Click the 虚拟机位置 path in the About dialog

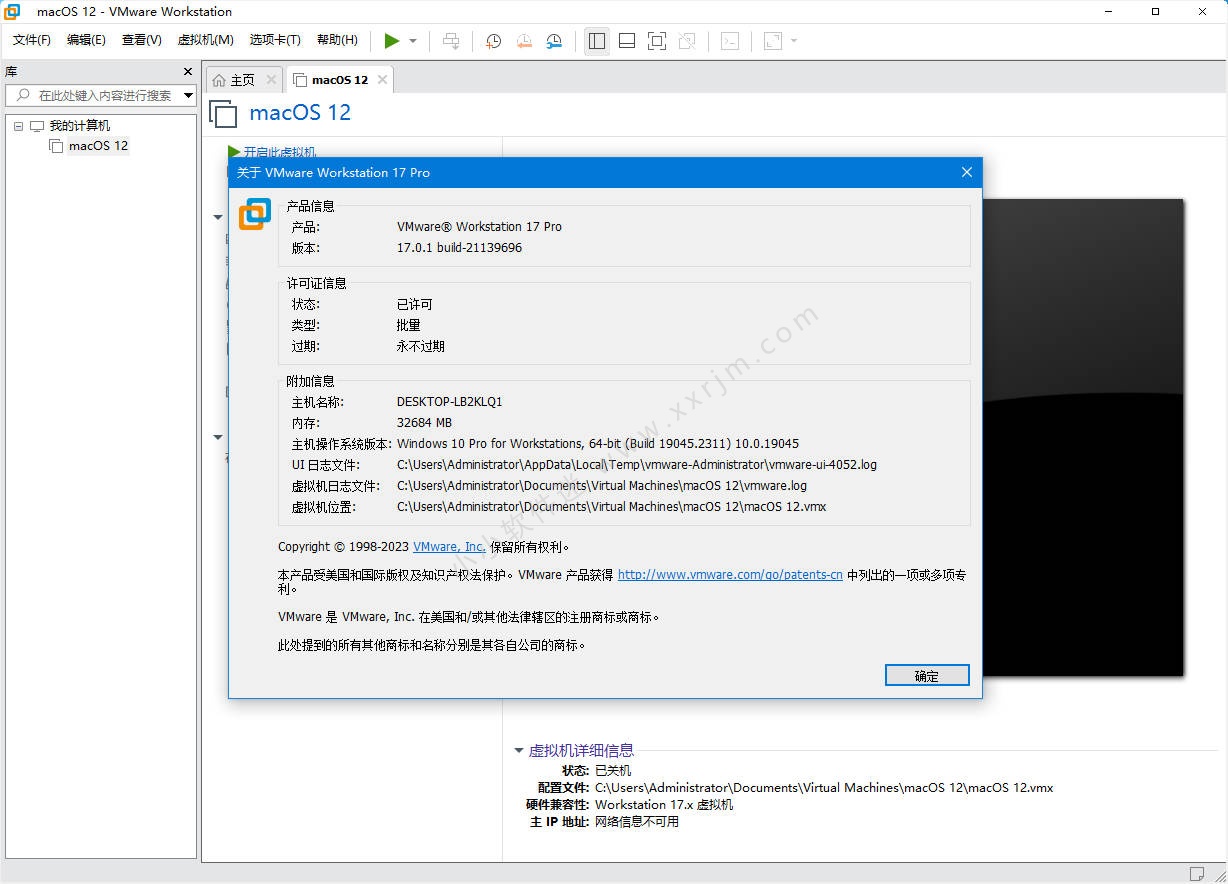611,507
